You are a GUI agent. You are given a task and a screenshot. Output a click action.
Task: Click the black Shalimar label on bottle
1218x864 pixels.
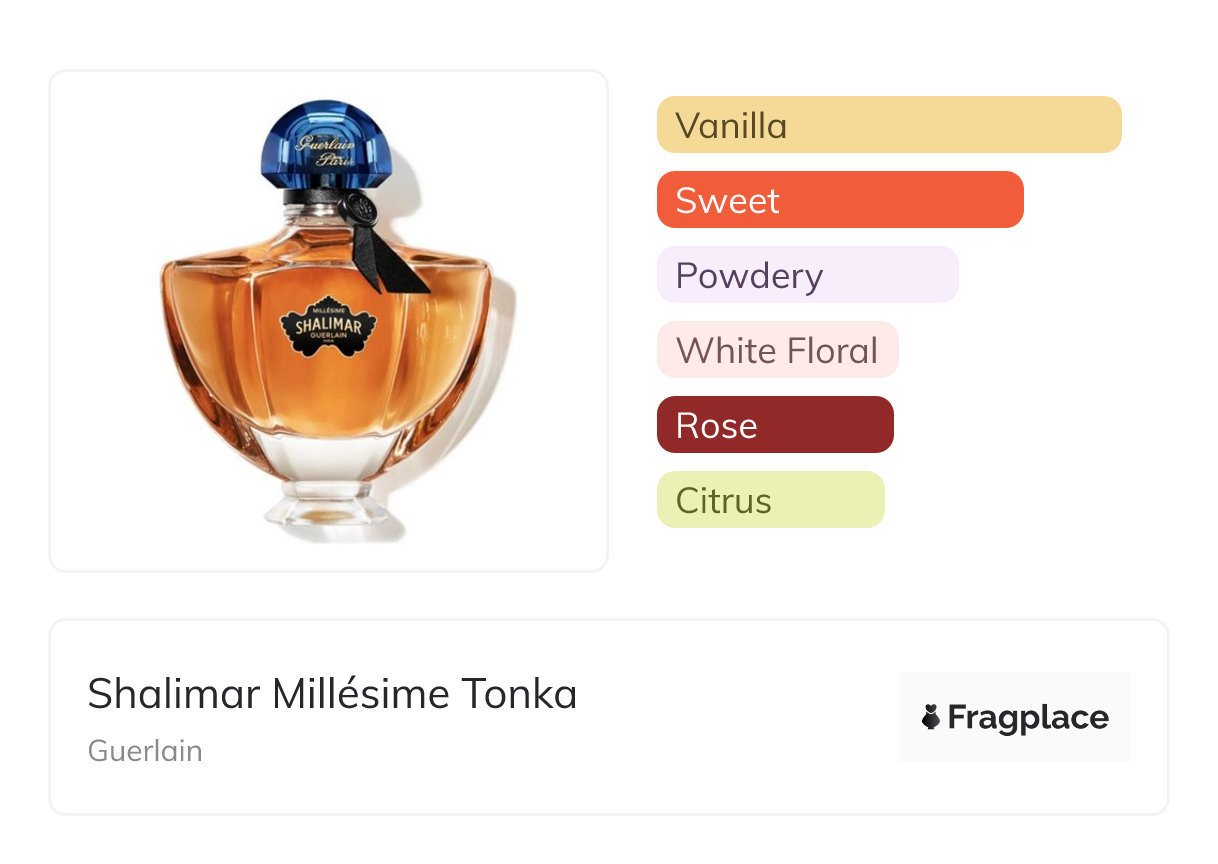pyautogui.click(x=328, y=327)
